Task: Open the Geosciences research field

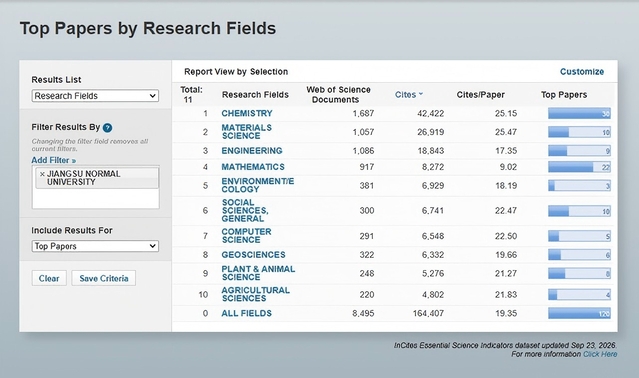Action: coord(253,255)
